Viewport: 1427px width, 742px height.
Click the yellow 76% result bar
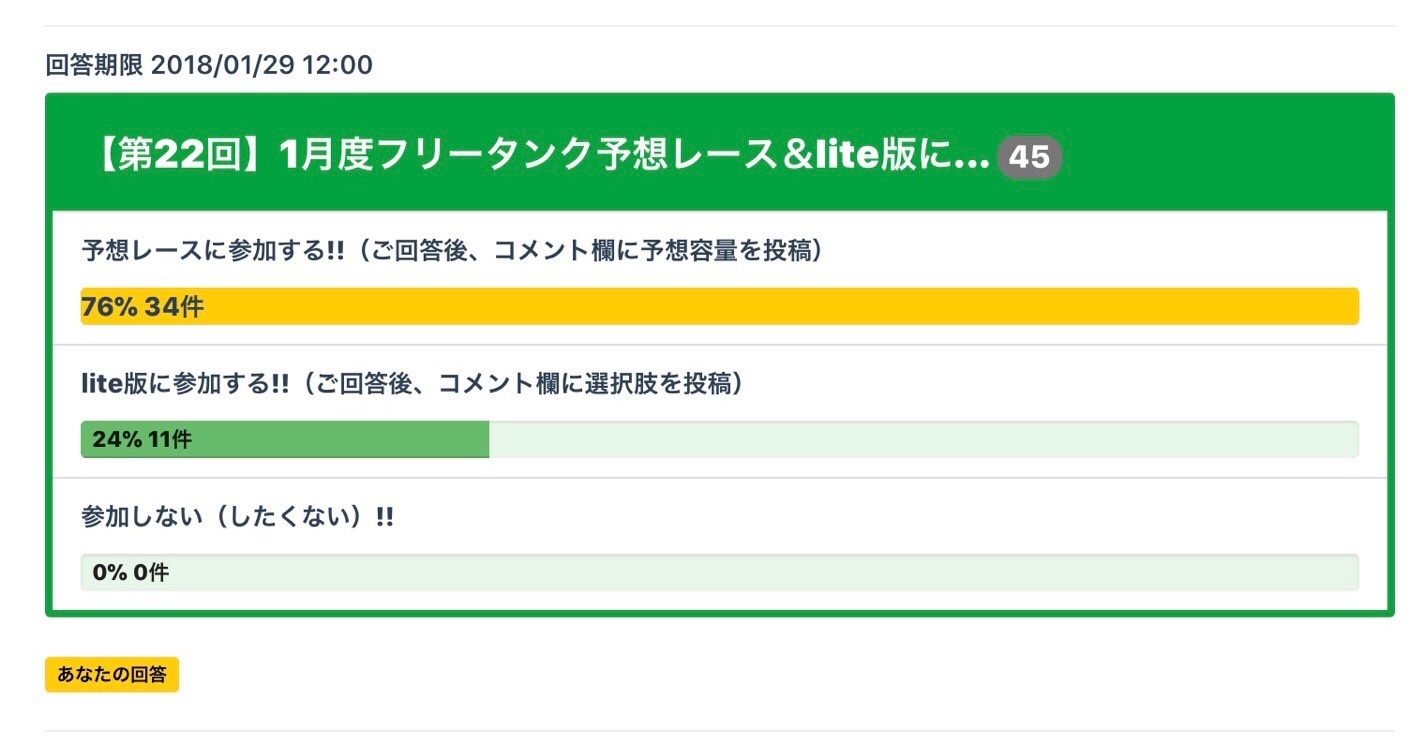(x=780, y=307)
